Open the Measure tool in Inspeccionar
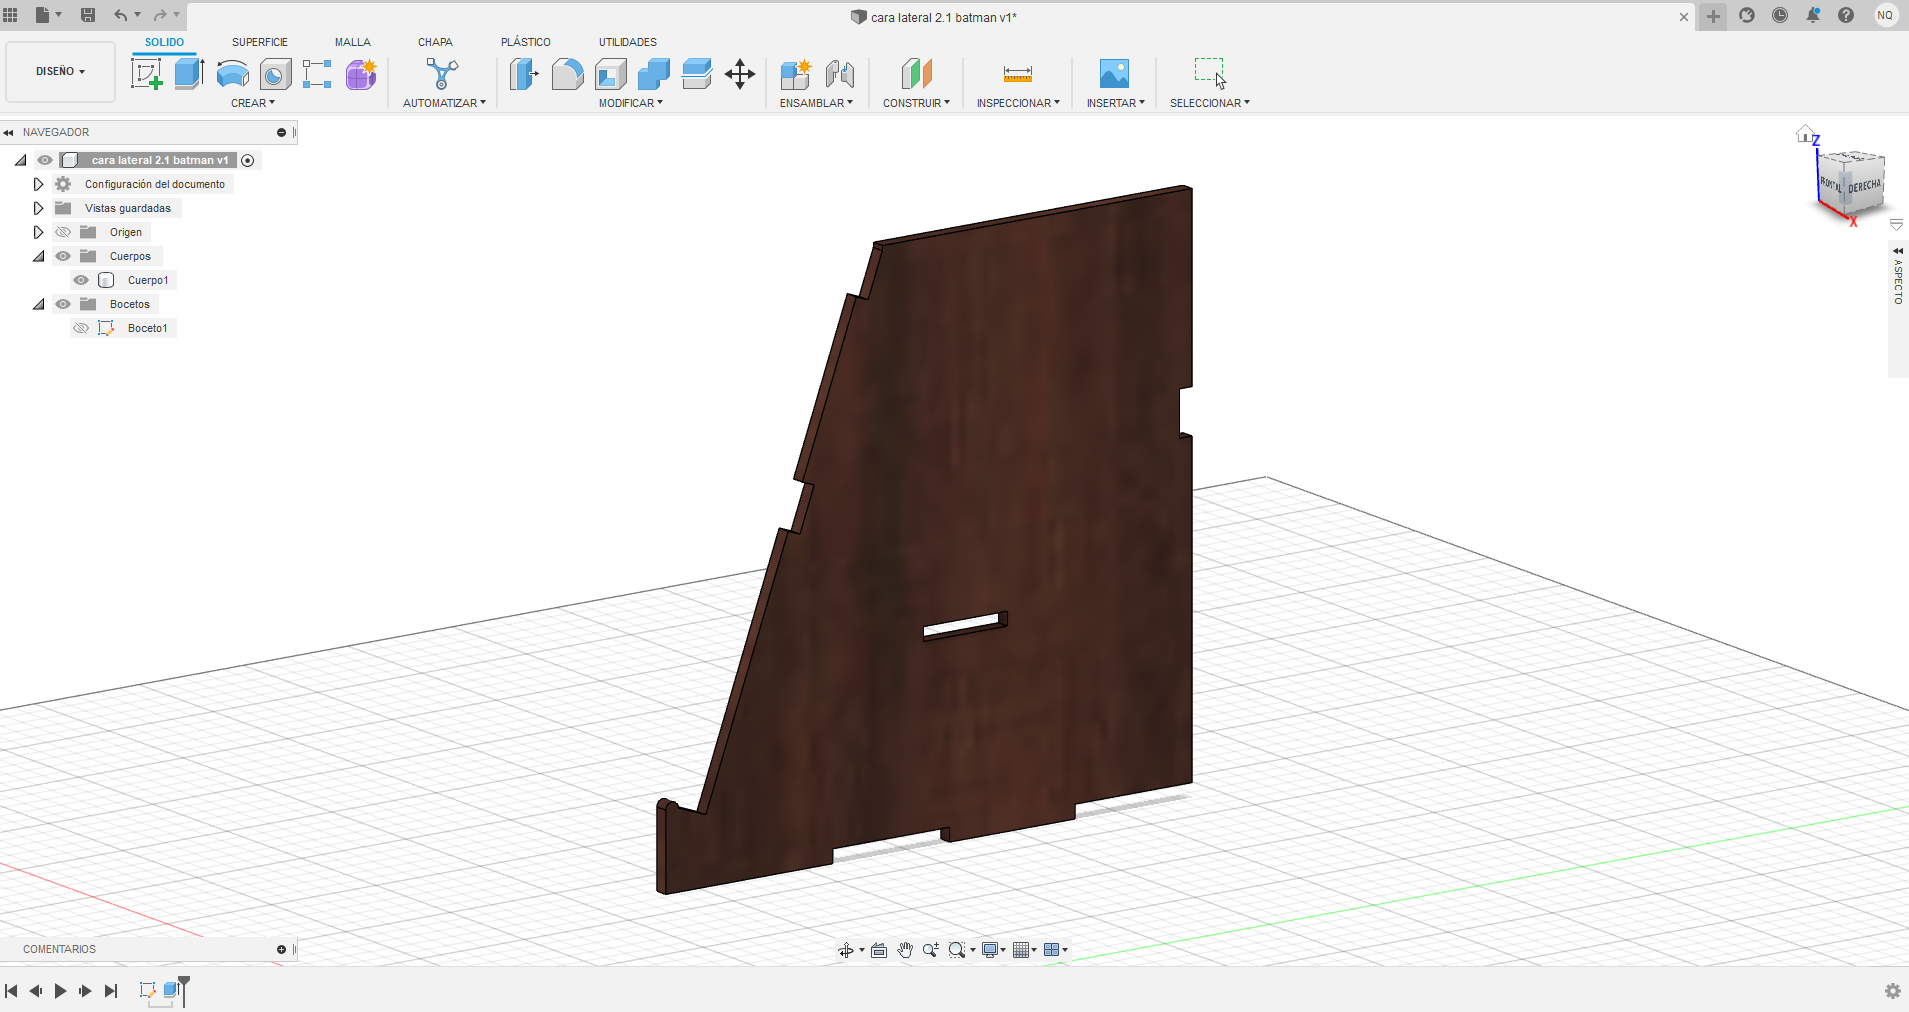Image resolution: width=1909 pixels, height=1012 pixels. pyautogui.click(x=1018, y=74)
